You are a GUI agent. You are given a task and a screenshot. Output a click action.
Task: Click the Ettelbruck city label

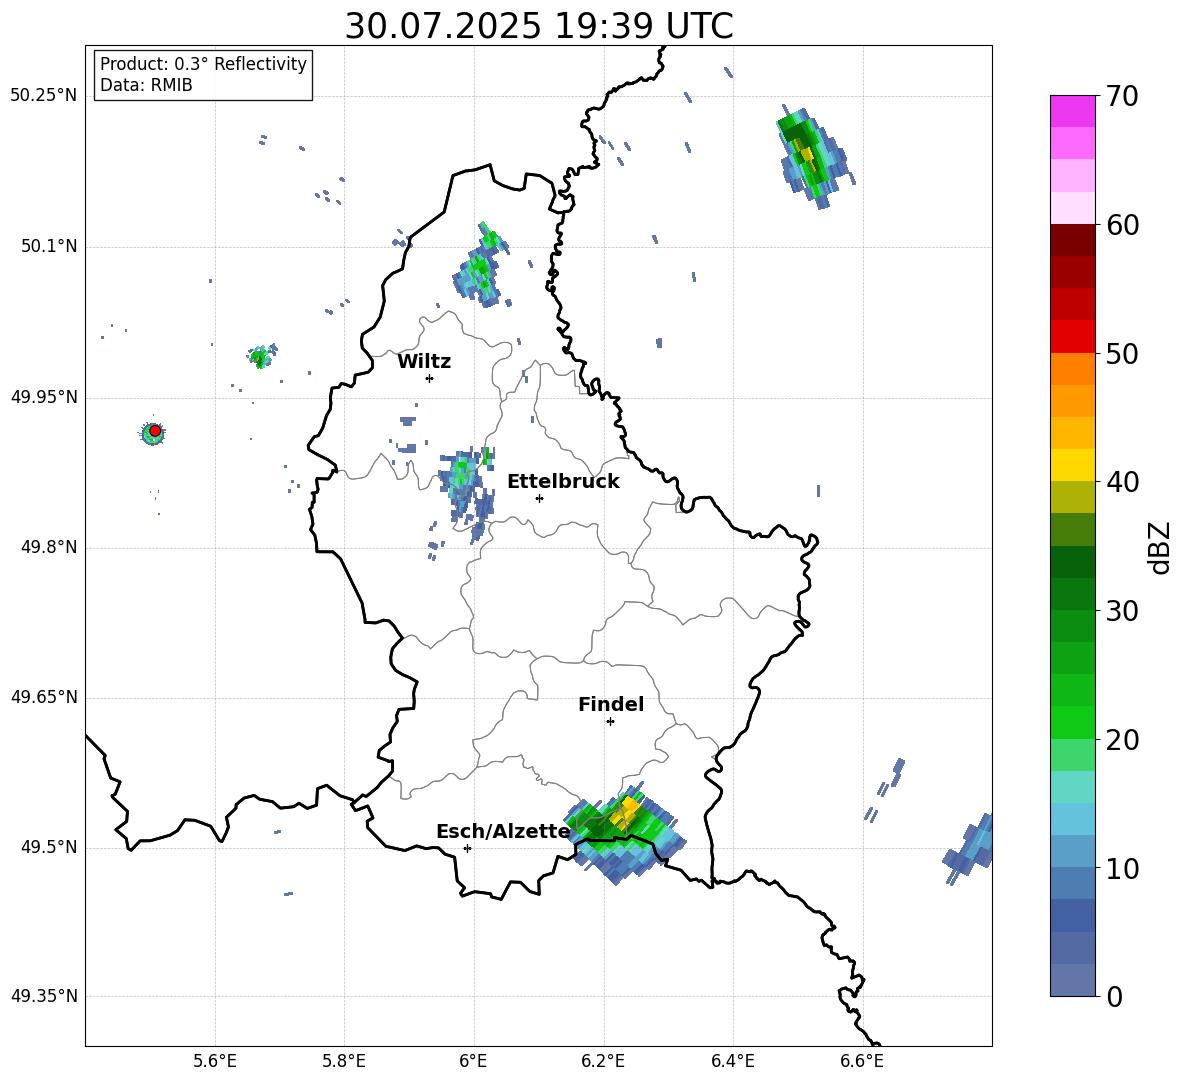[x=563, y=482]
